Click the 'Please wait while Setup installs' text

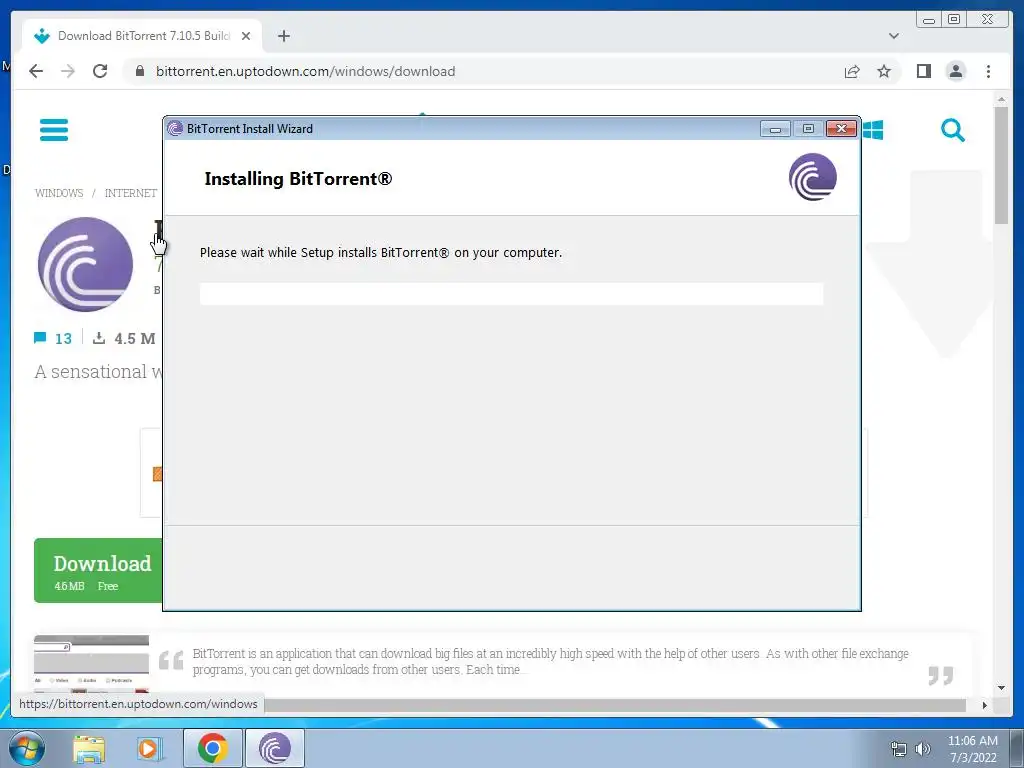(x=381, y=253)
